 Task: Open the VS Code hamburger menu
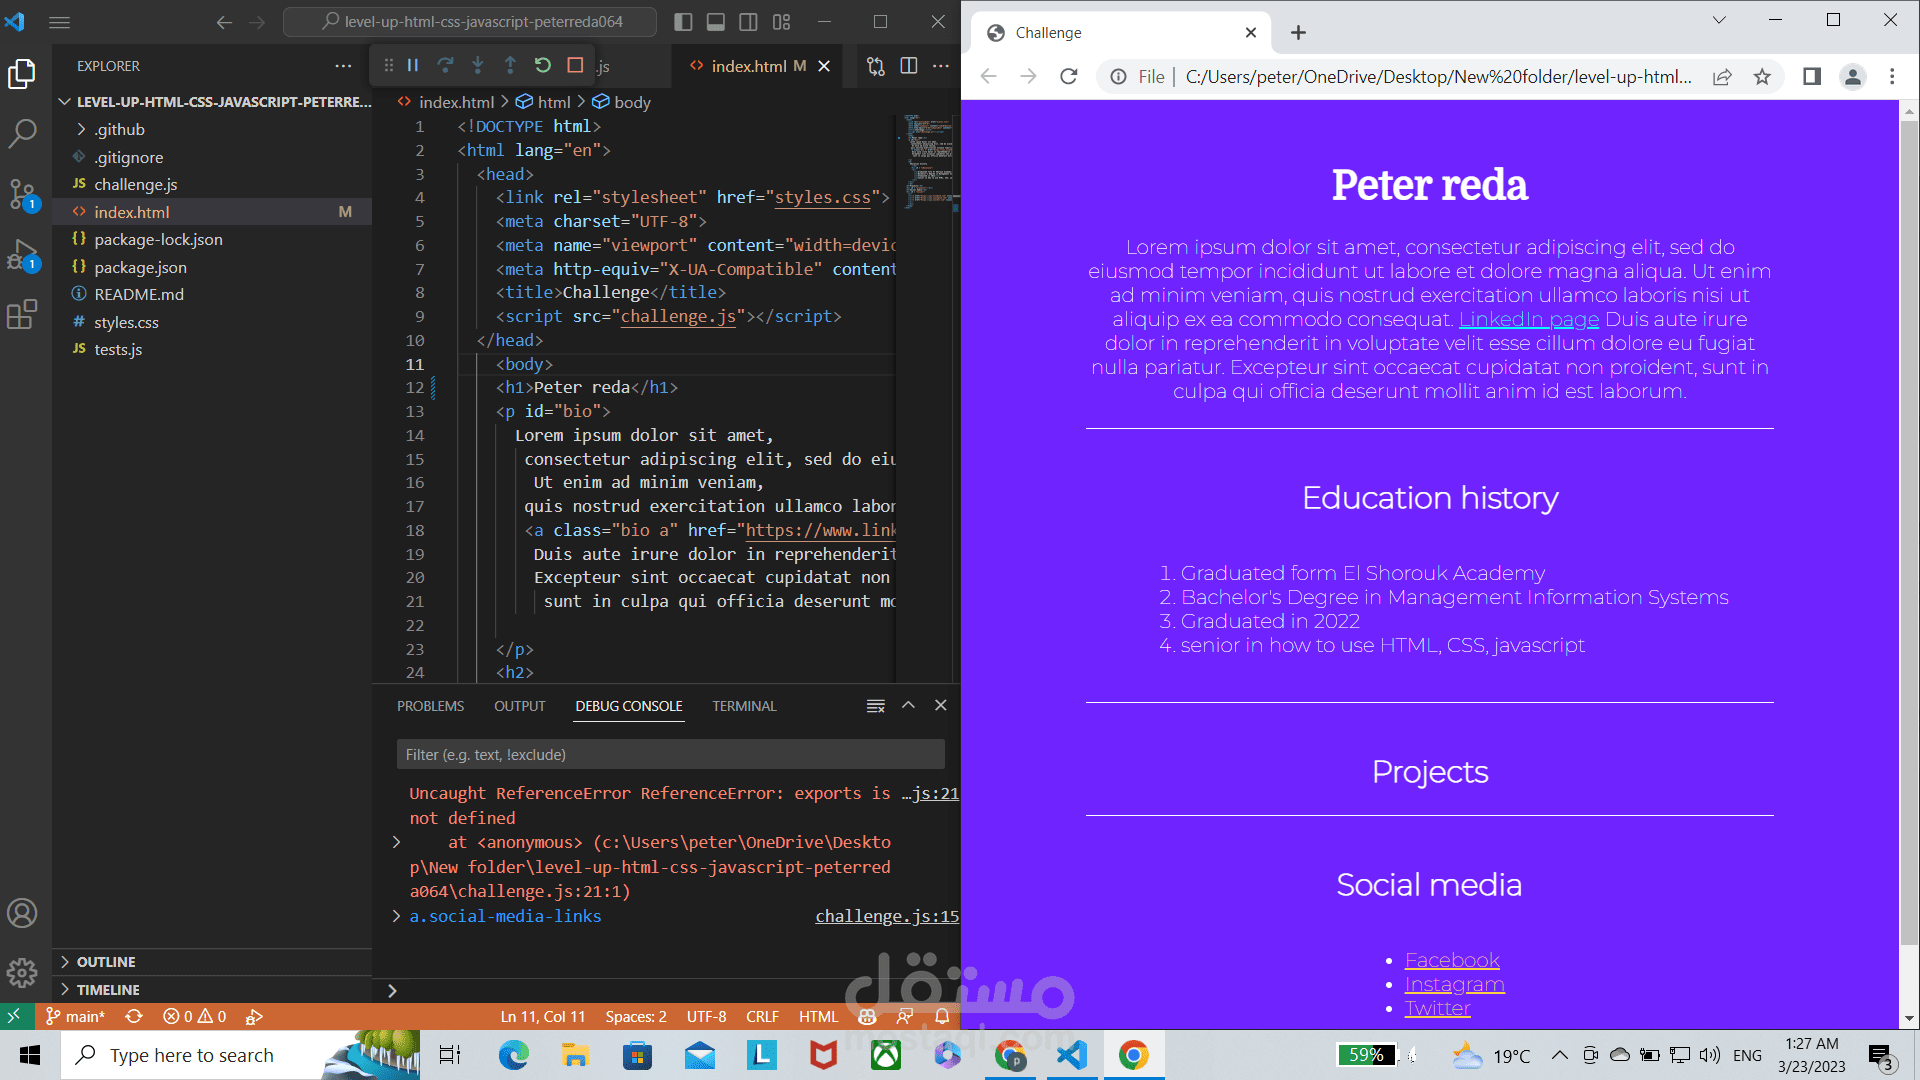pos(59,21)
